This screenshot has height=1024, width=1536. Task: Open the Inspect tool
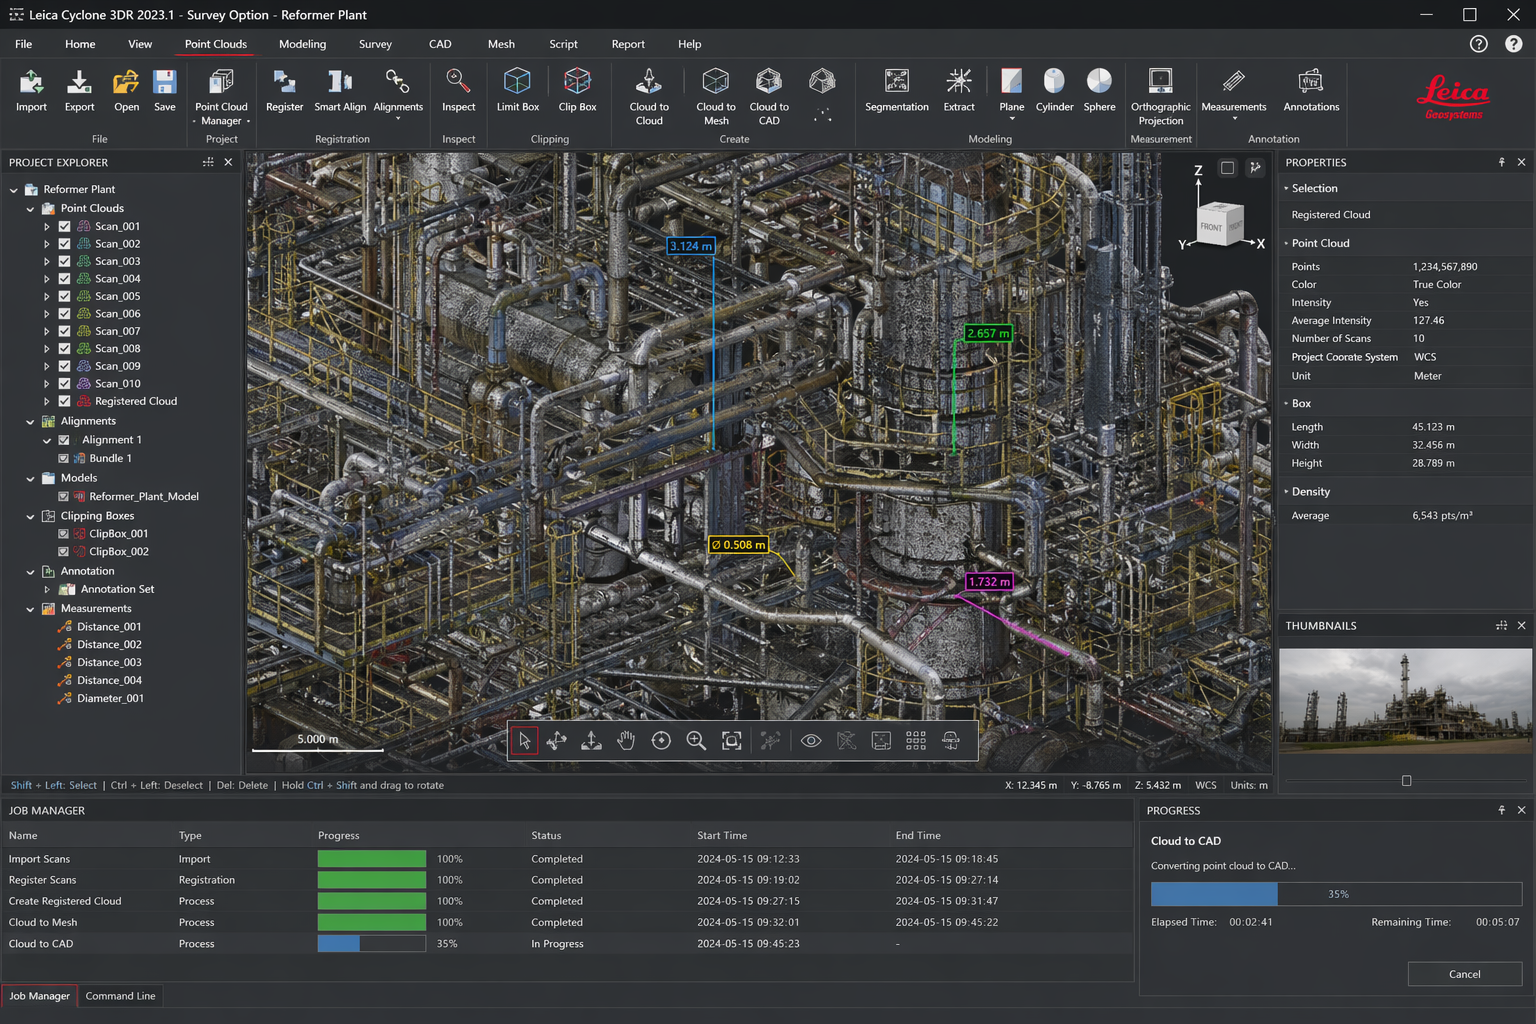[x=458, y=90]
